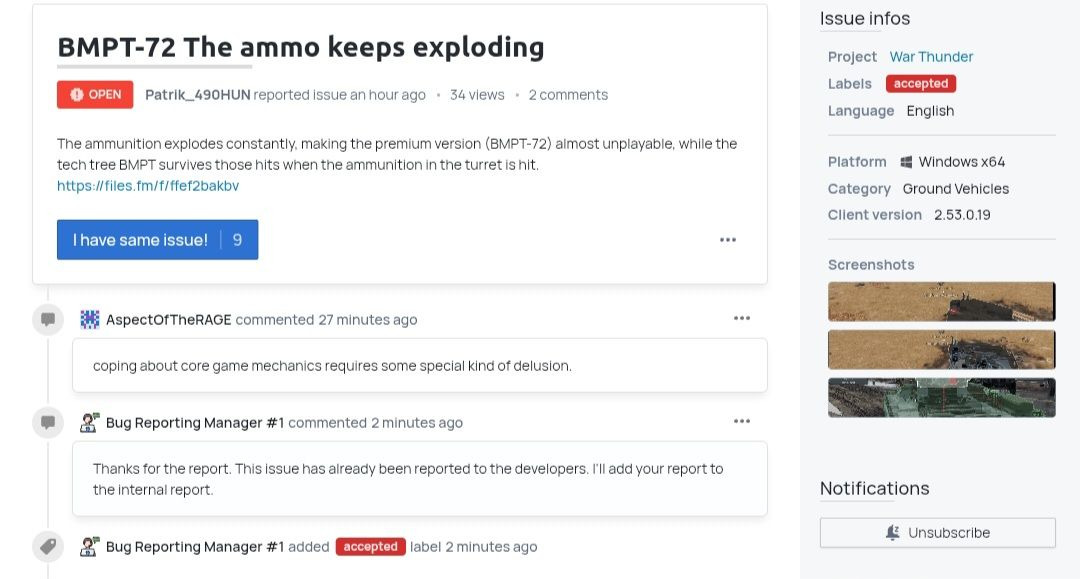Viewport: 1080px width, 579px height.
Task: Click AspectOfTheRAGE's avatar icon
Action: click(90, 320)
